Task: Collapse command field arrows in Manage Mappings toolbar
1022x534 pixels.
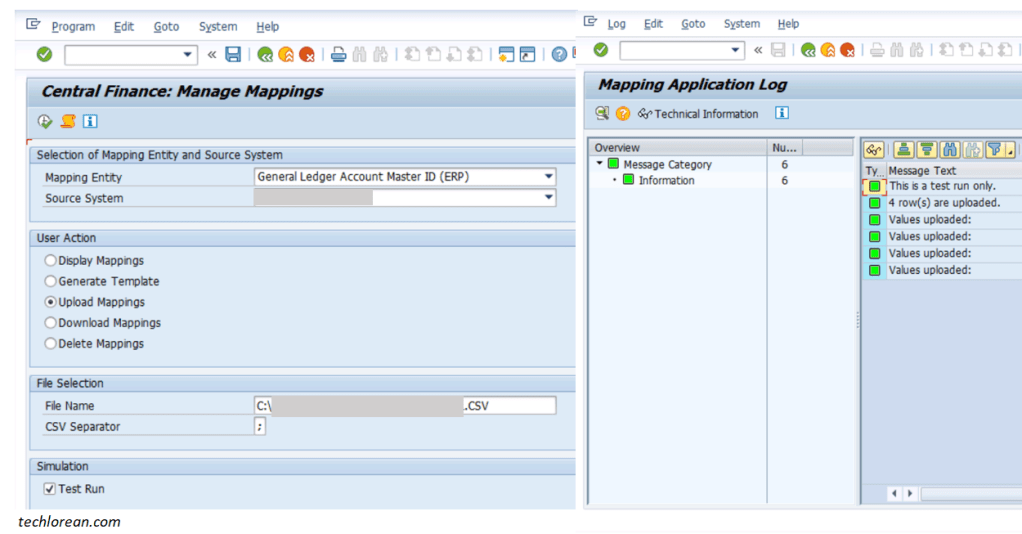Action: click(x=212, y=55)
